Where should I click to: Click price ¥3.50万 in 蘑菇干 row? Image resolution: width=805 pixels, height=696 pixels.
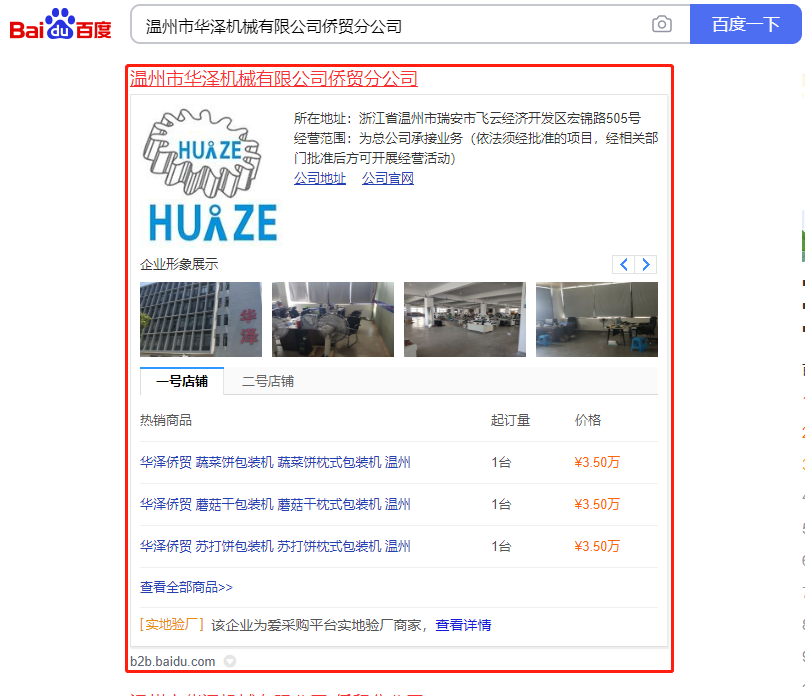(597, 505)
